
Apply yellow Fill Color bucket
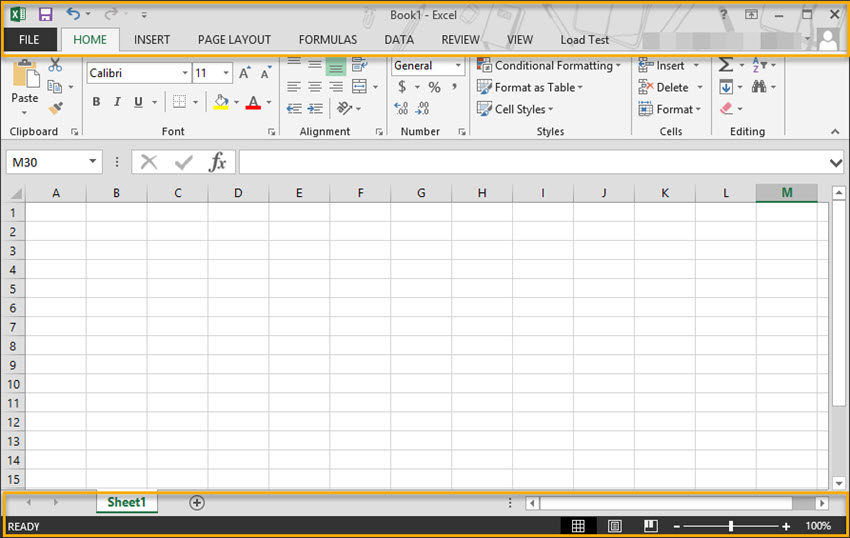pos(221,102)
